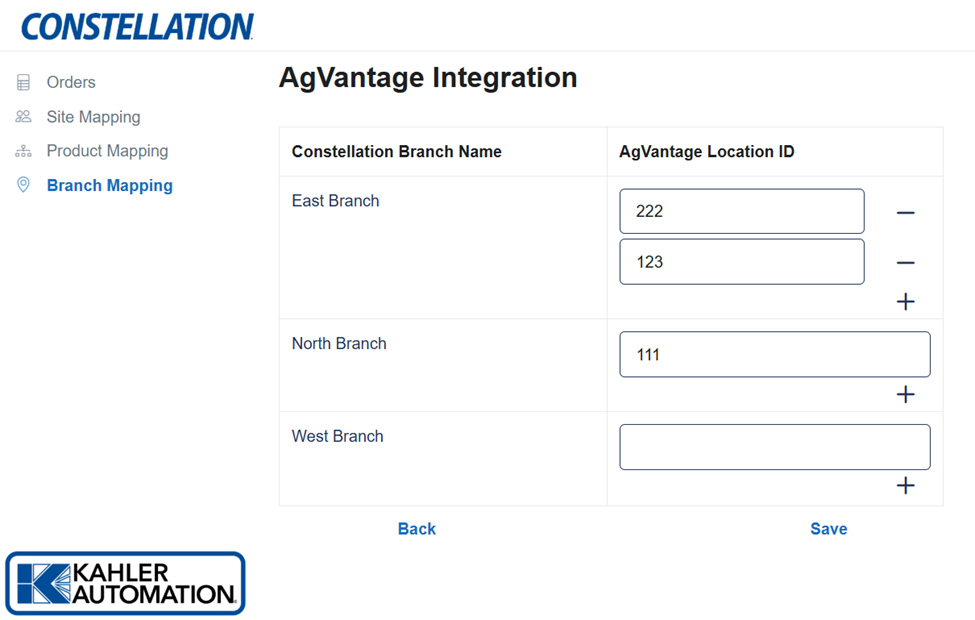Image resolution: width=975 pixels, height=620 pixels.
Task: Click the Site Mapping people icon
Action: (x=23, y=117)
